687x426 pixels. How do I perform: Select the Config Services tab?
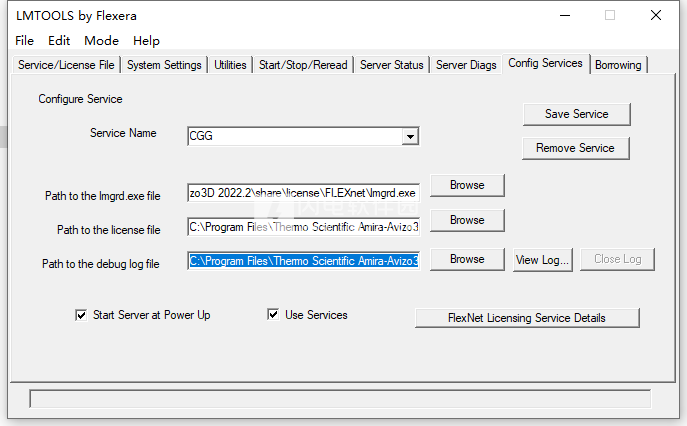(x=545, y=63)
